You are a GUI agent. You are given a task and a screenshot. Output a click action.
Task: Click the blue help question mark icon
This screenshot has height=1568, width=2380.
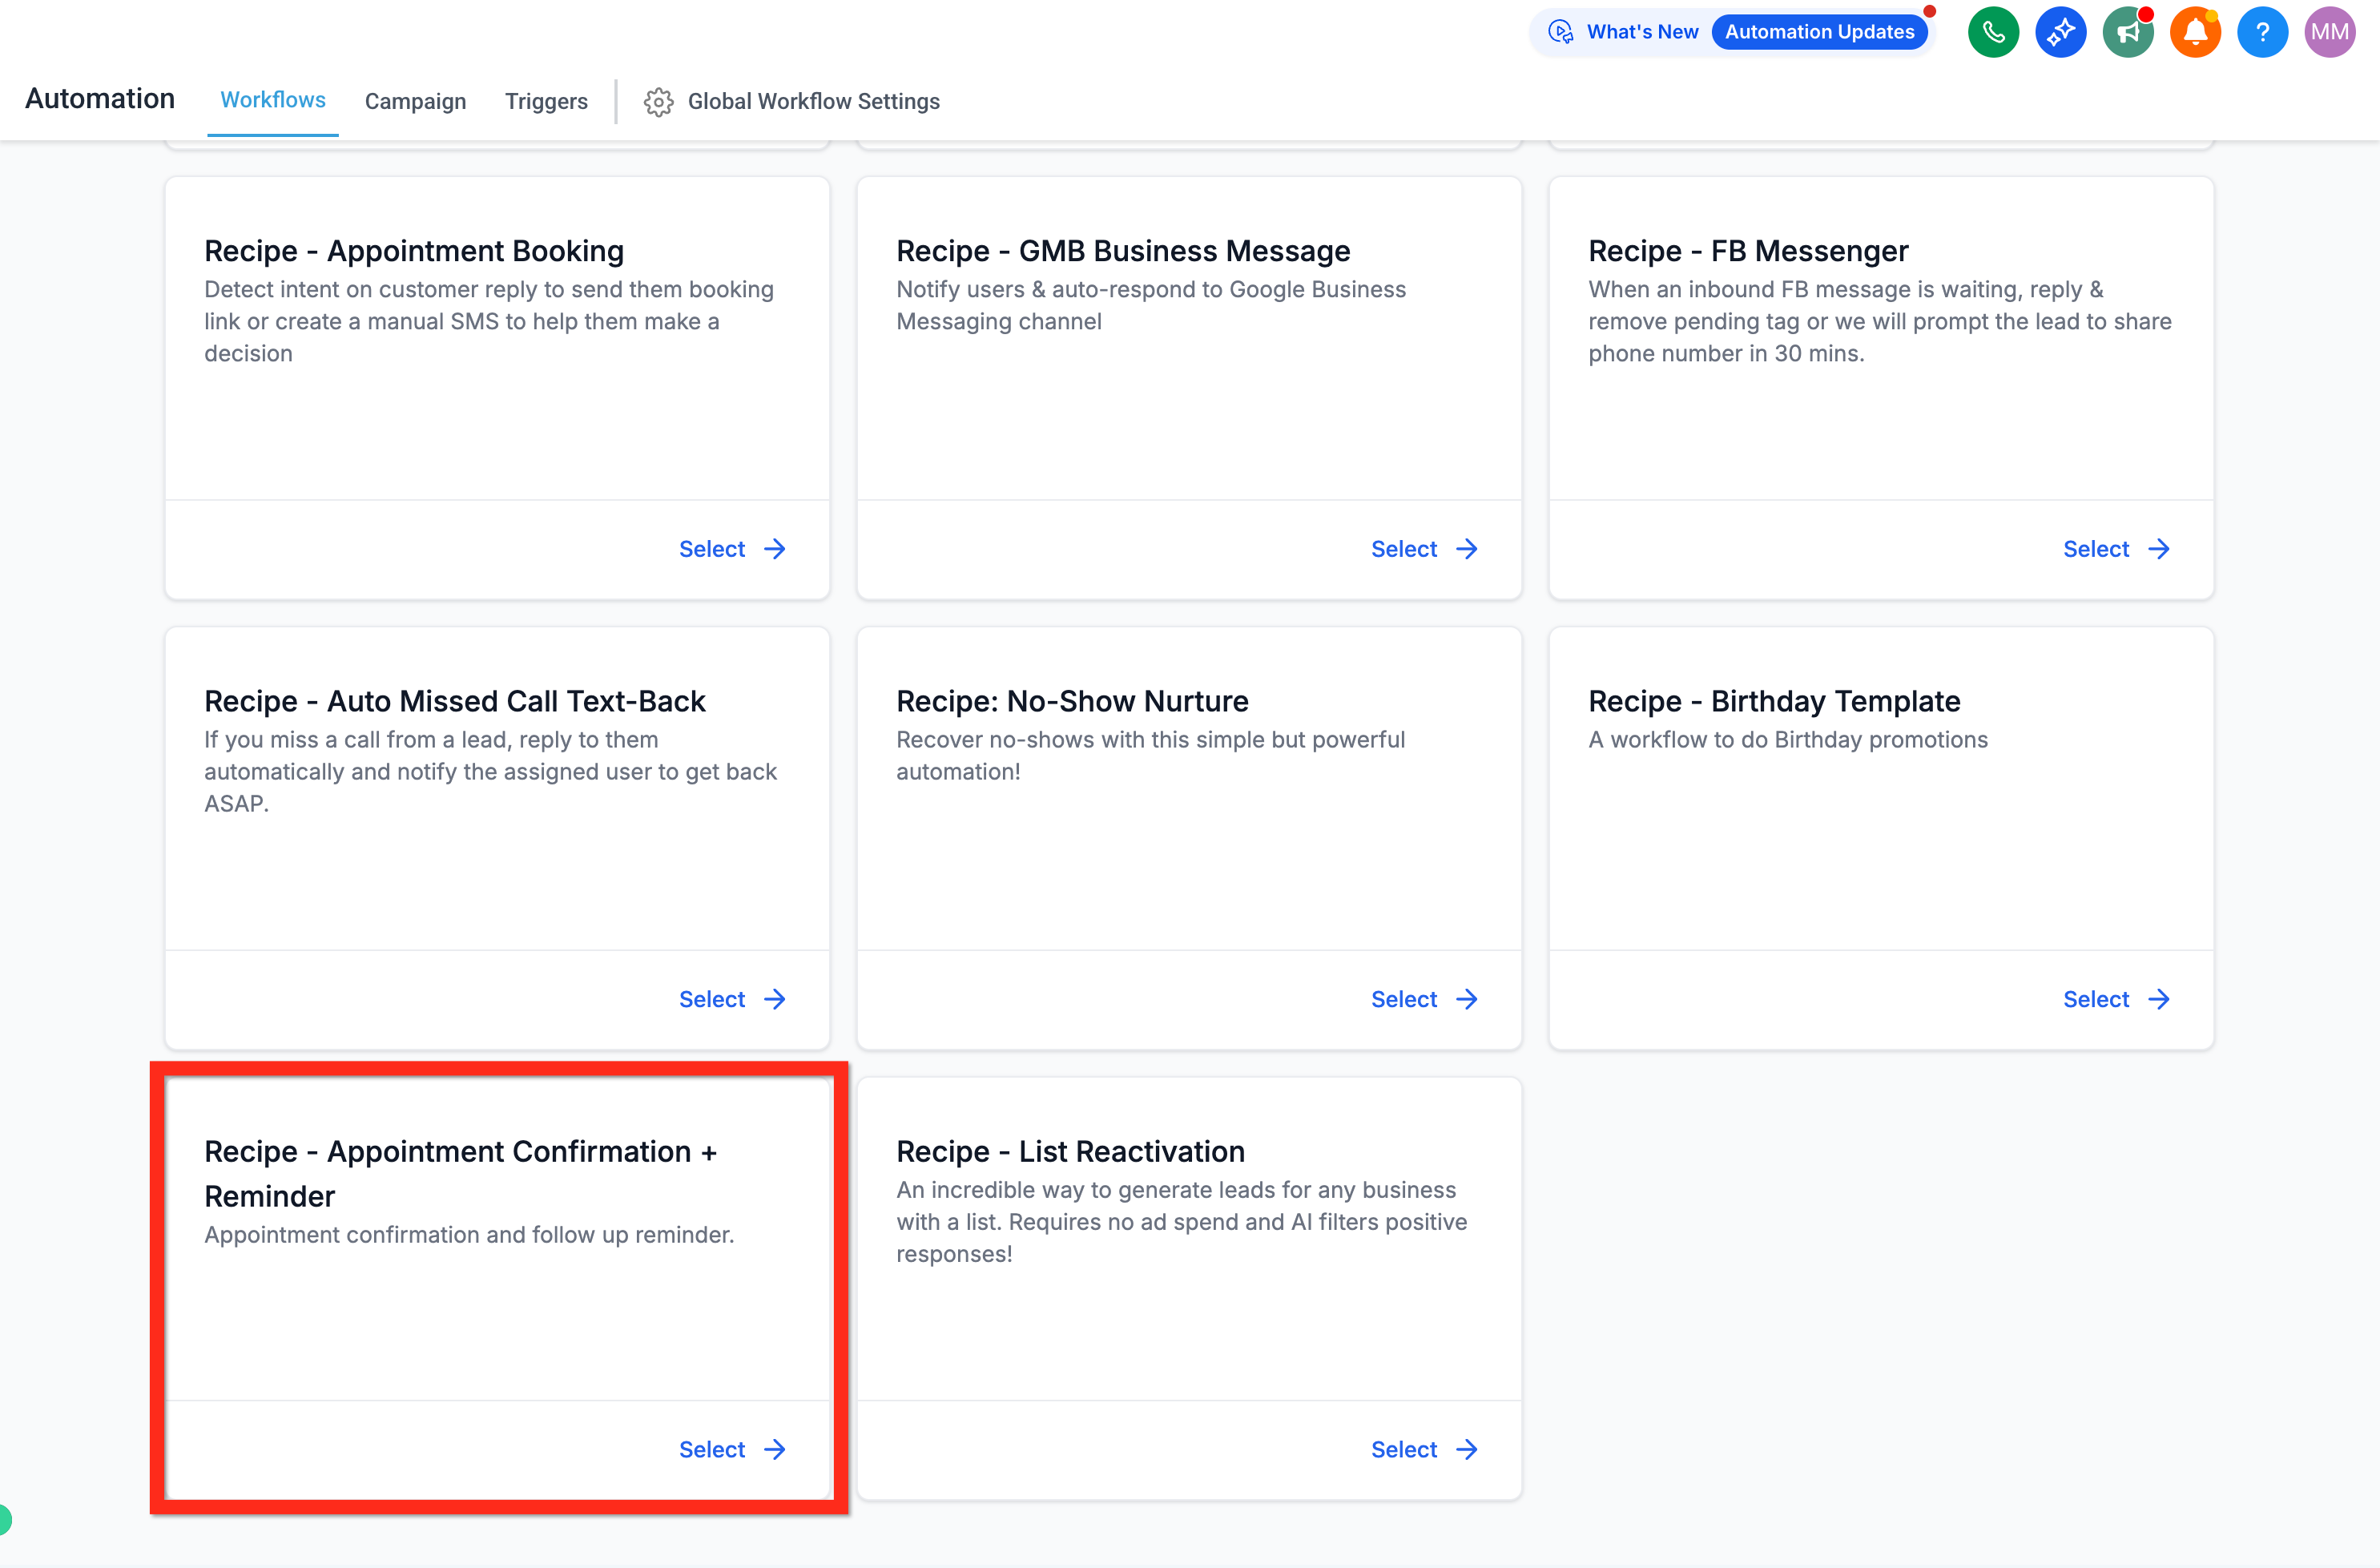(2262, 32)
